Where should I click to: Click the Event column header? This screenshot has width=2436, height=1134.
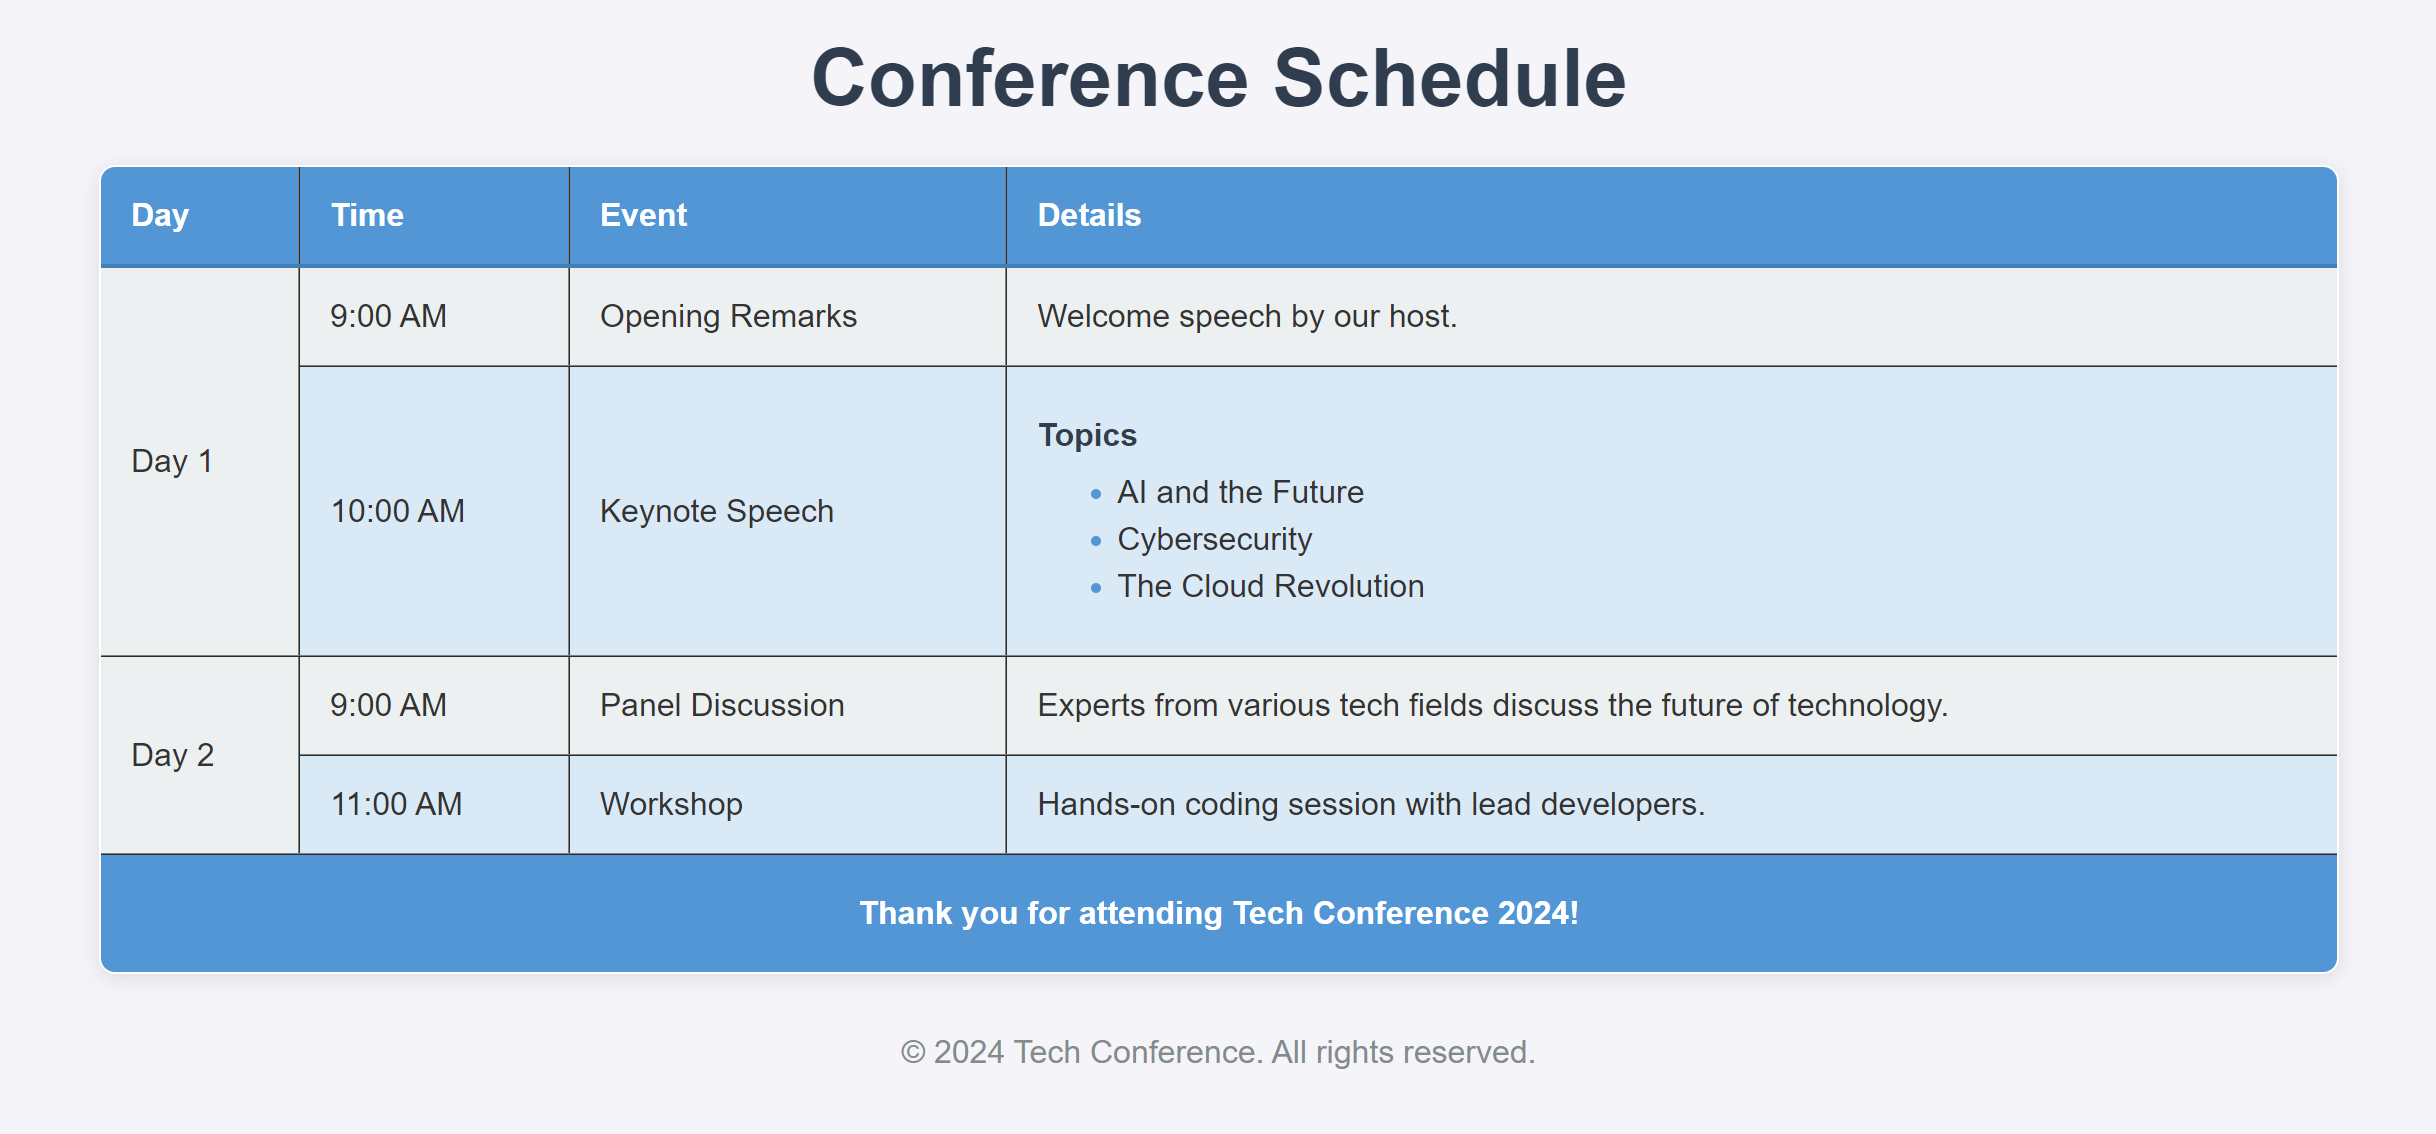coord(787,216)
